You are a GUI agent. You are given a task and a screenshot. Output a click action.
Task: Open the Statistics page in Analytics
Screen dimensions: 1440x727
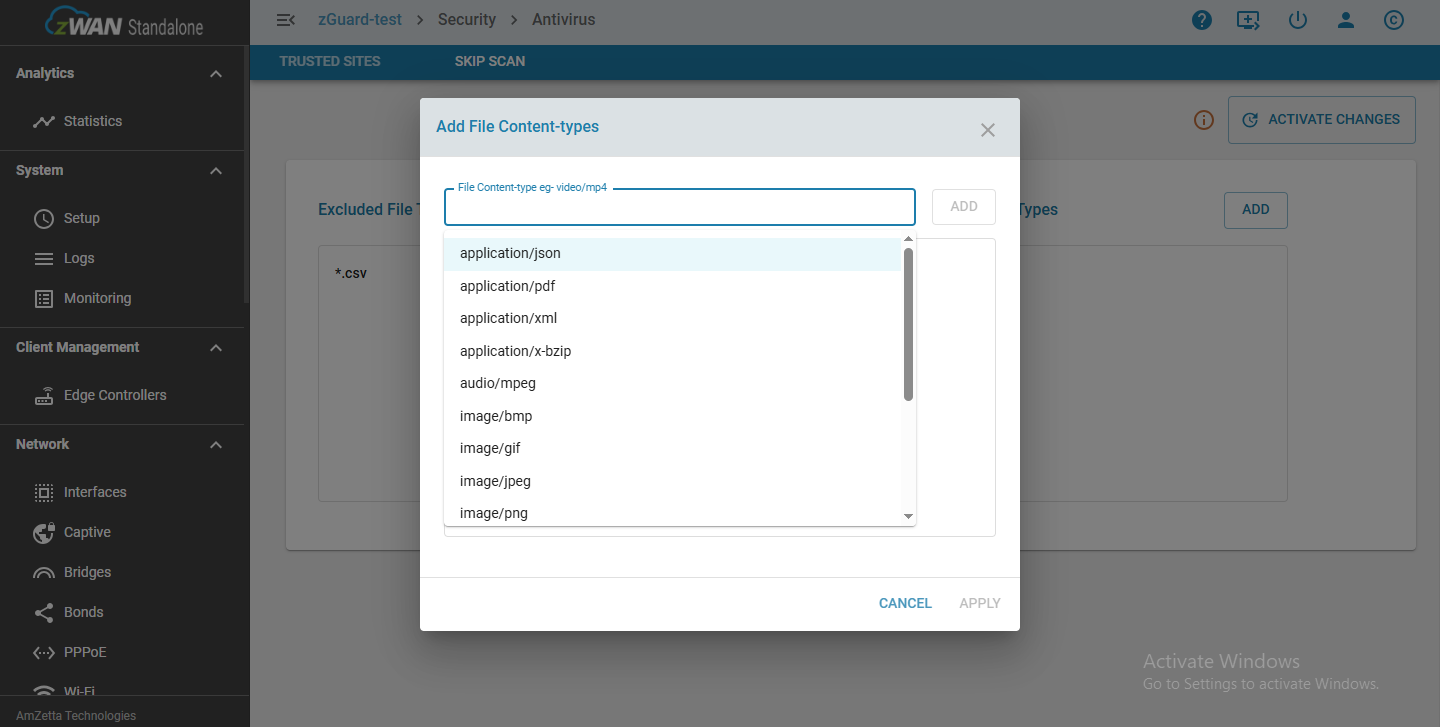91,121
